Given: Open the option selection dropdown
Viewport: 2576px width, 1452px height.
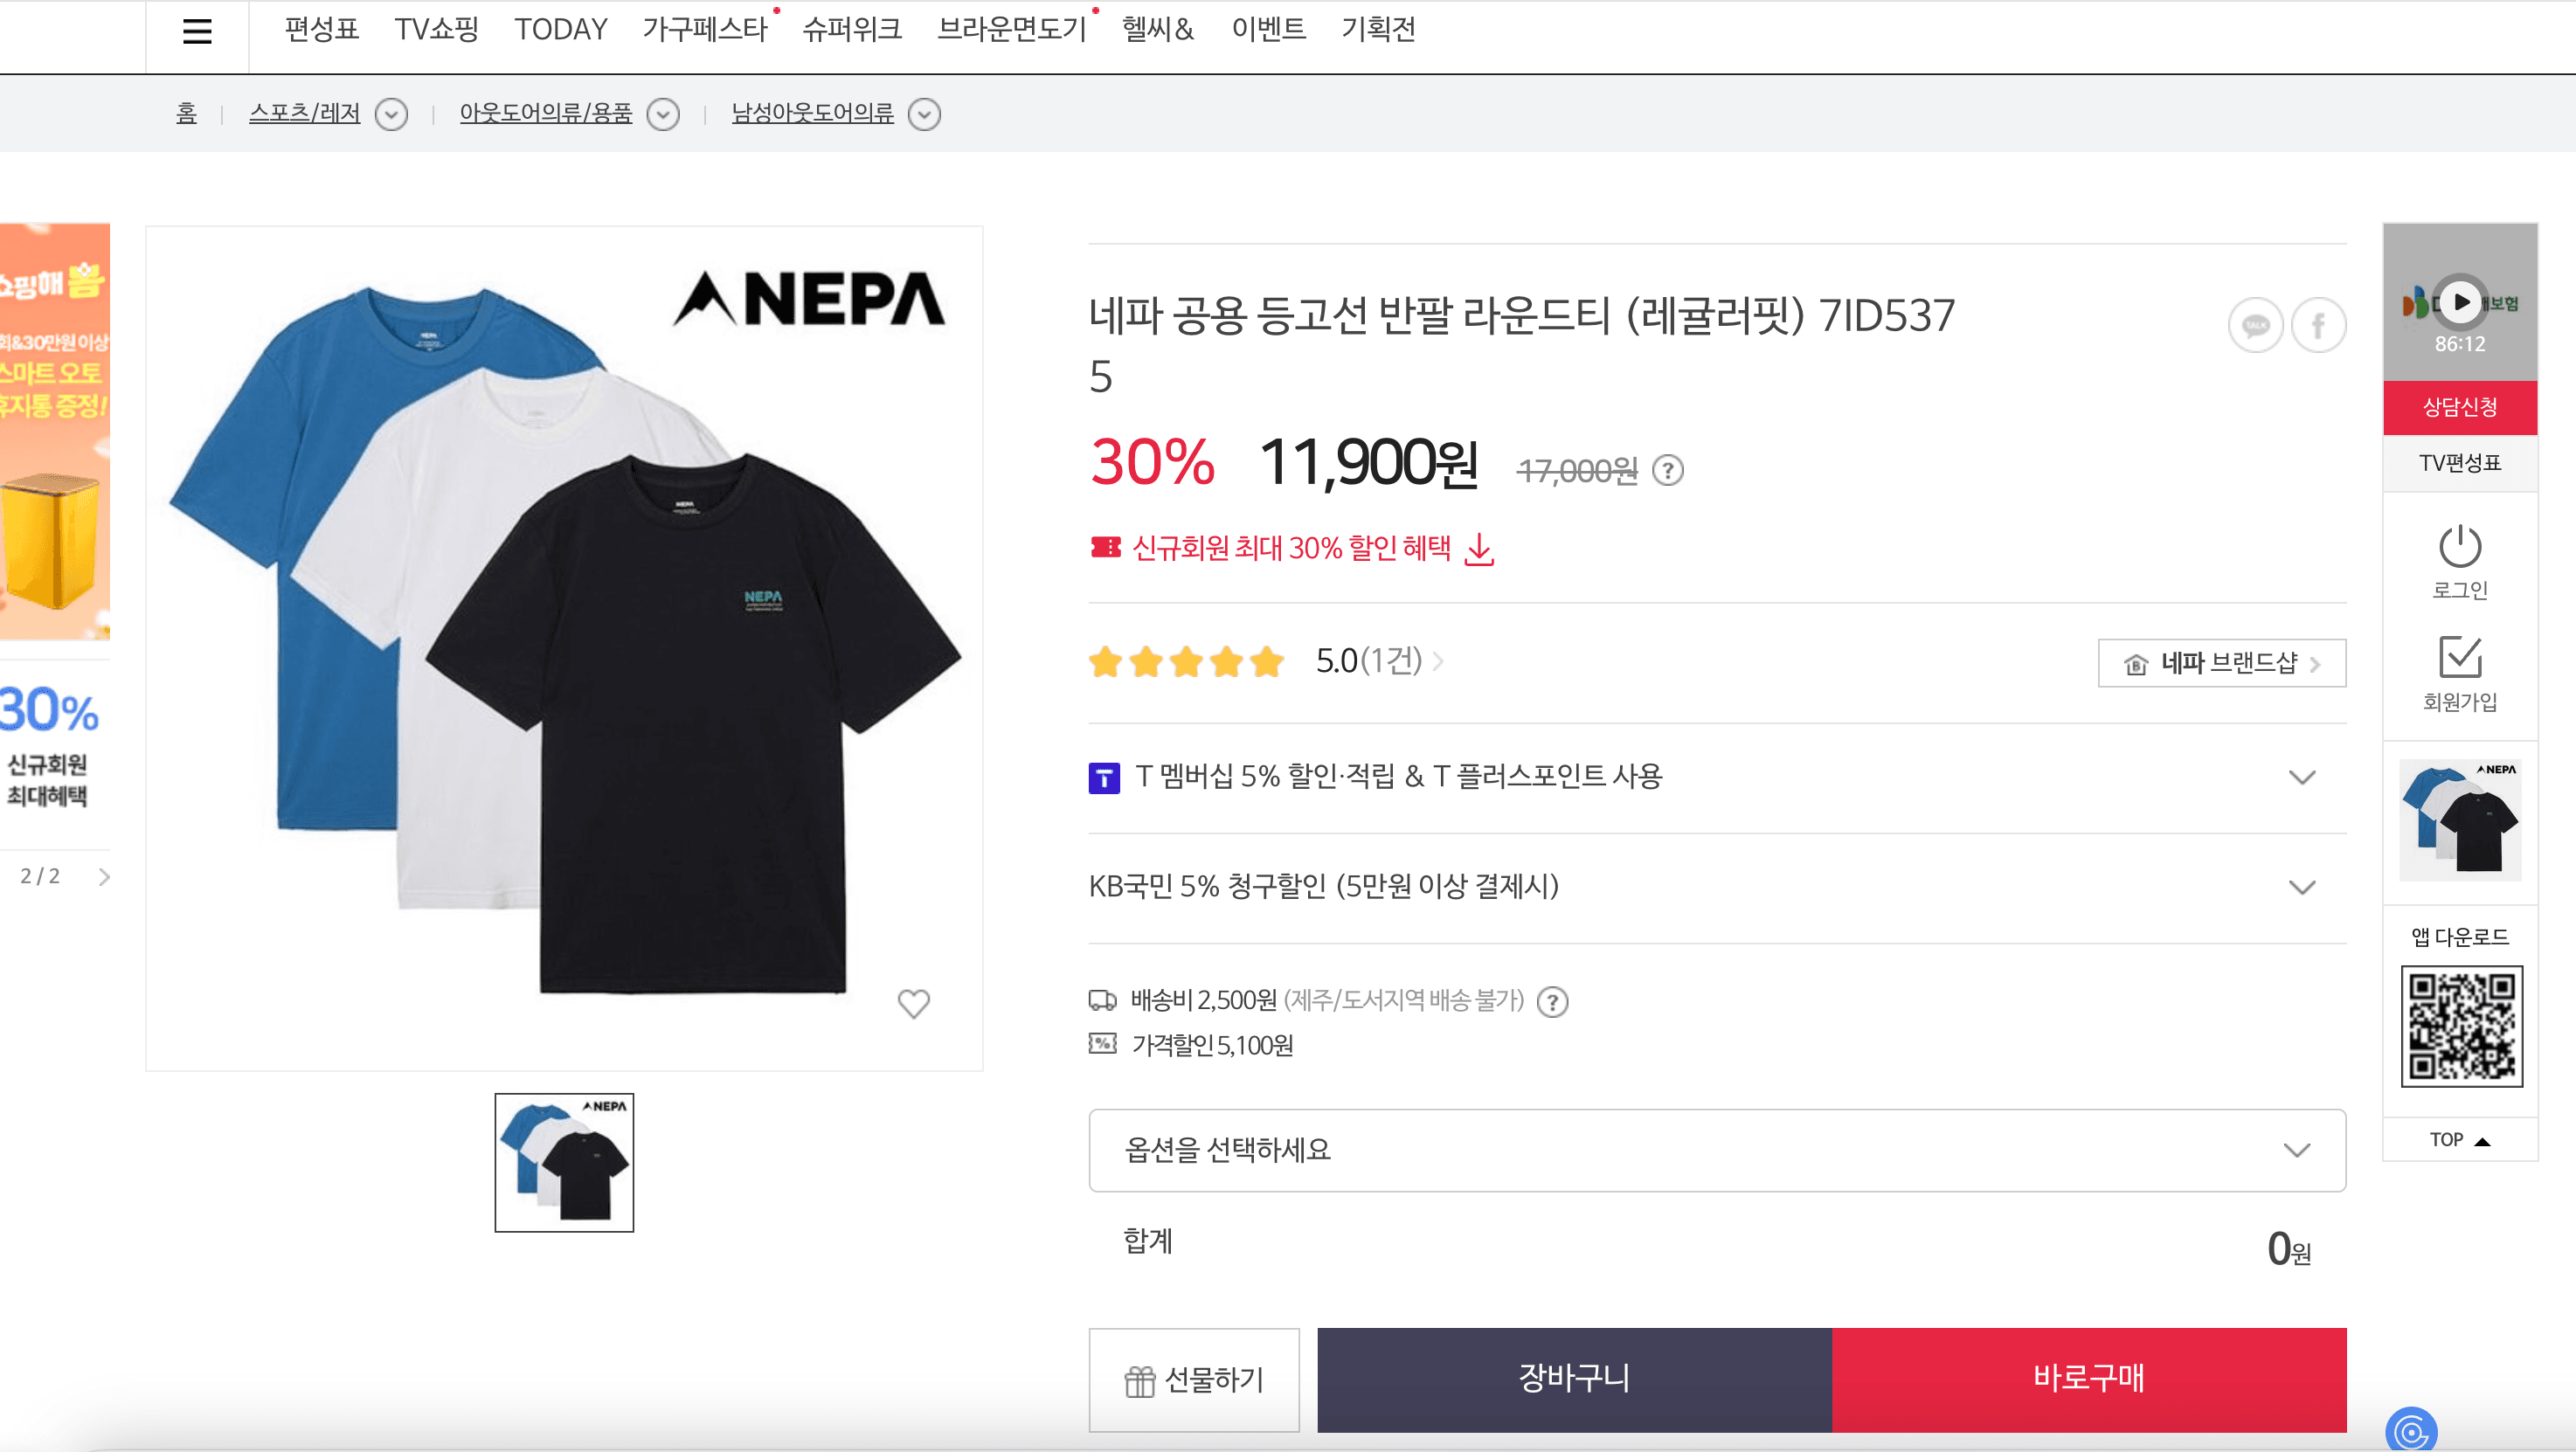Looking at the screenshot, I should click(1716, 1150).
